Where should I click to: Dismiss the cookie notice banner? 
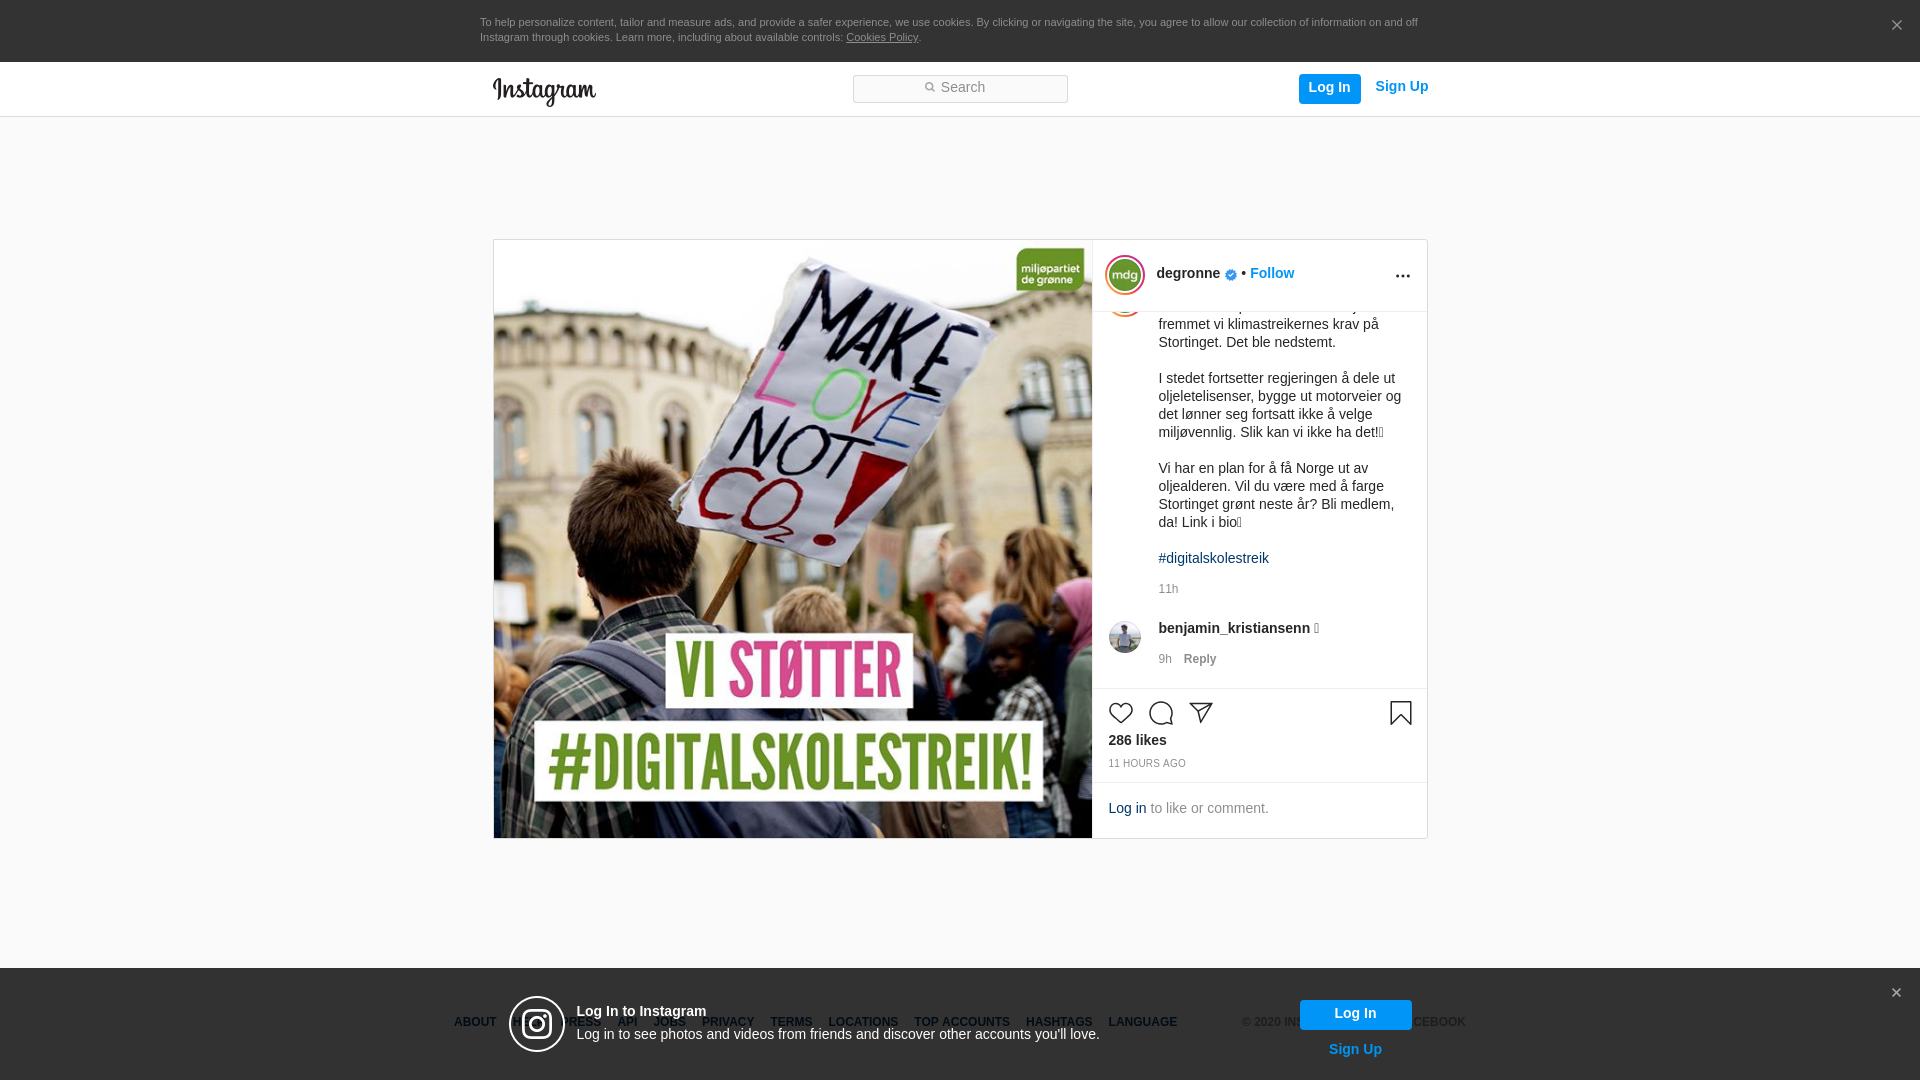pyautogui.click(x=1896, y=26)
